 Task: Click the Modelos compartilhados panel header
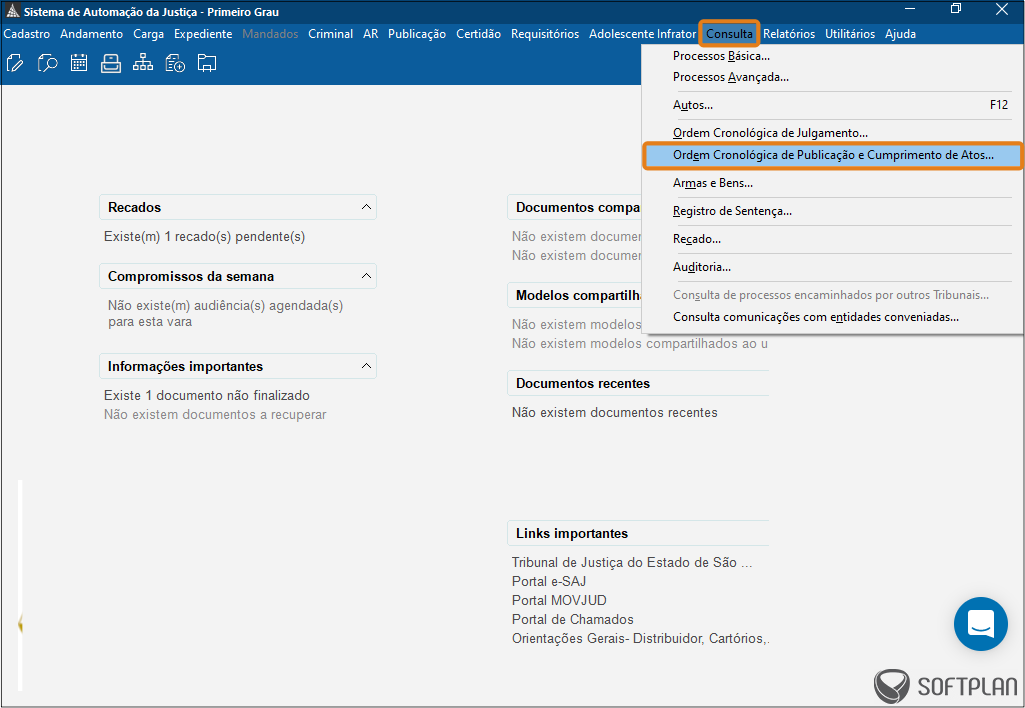tap(575, 295)
